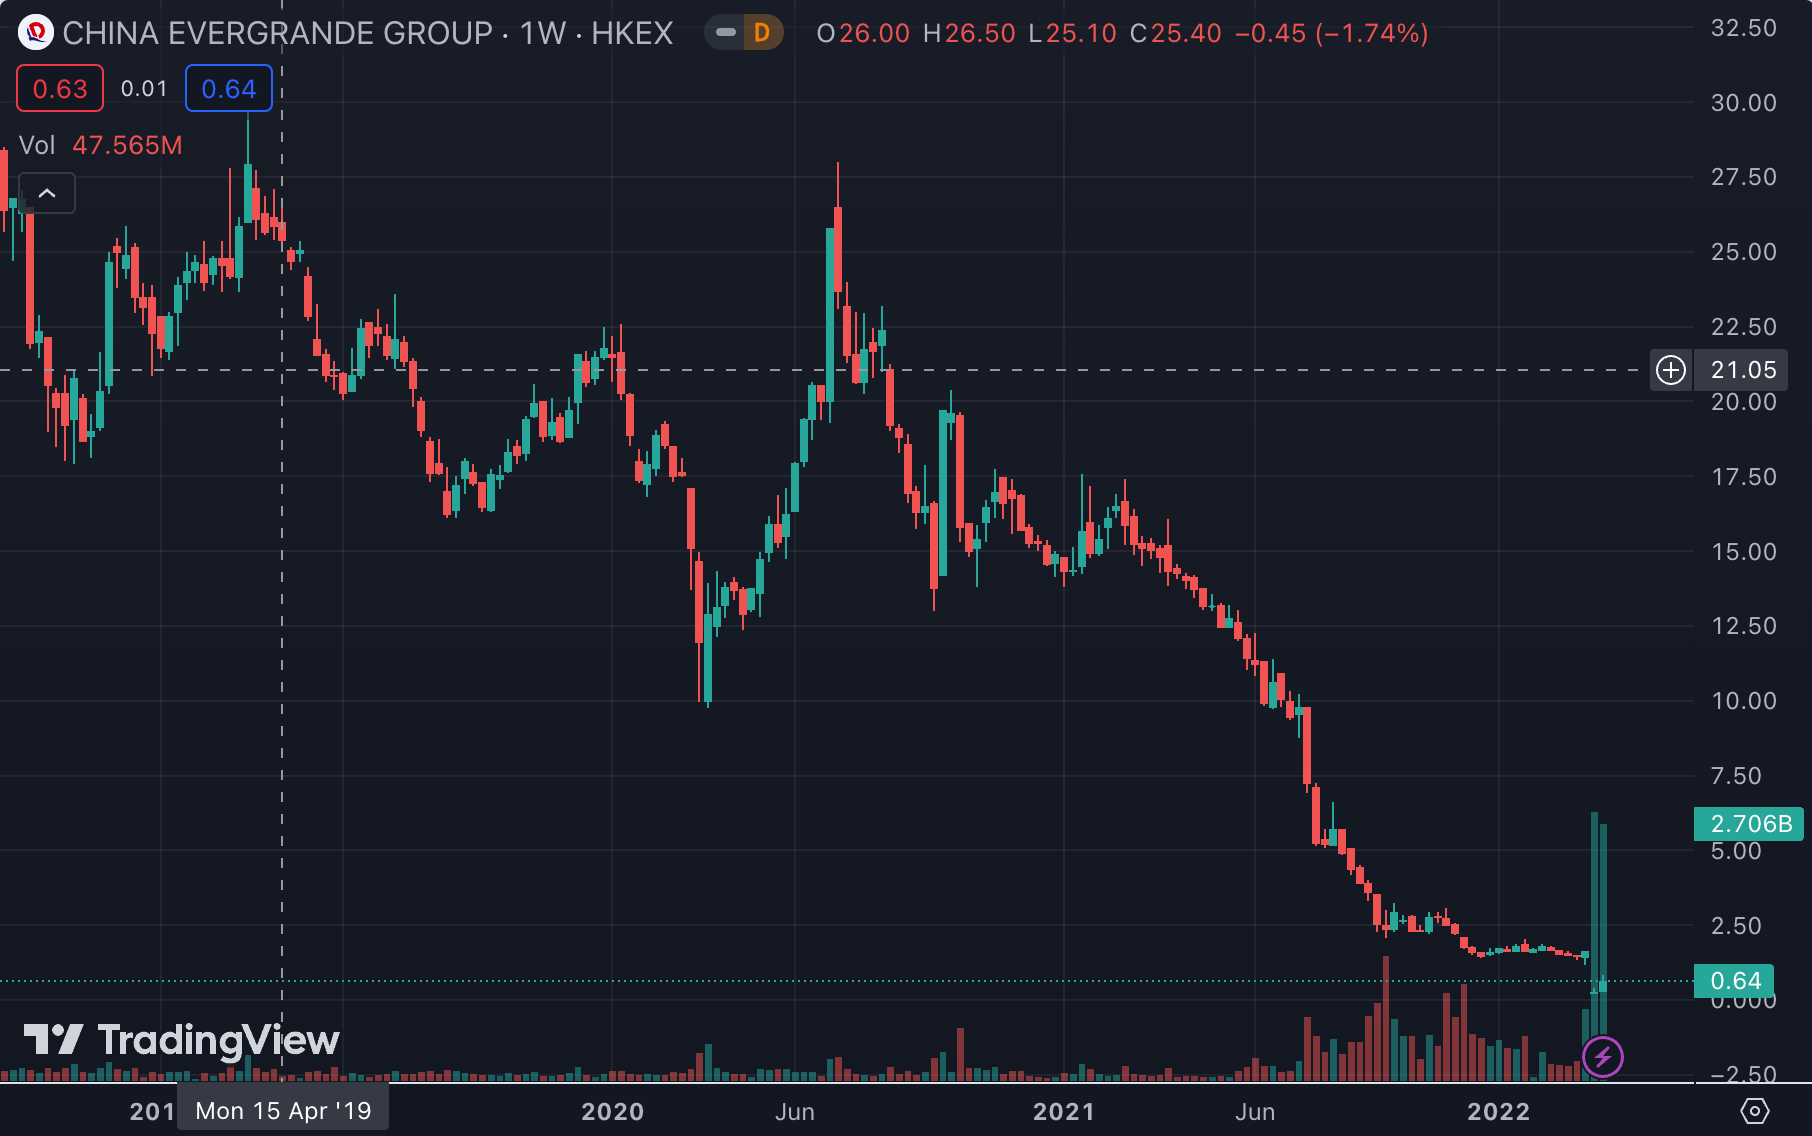Click the −0.45 (−1.74%) change value
Image resolution: width=1812 pixels, height=1136 pixels.
(x=1332, y=33)
